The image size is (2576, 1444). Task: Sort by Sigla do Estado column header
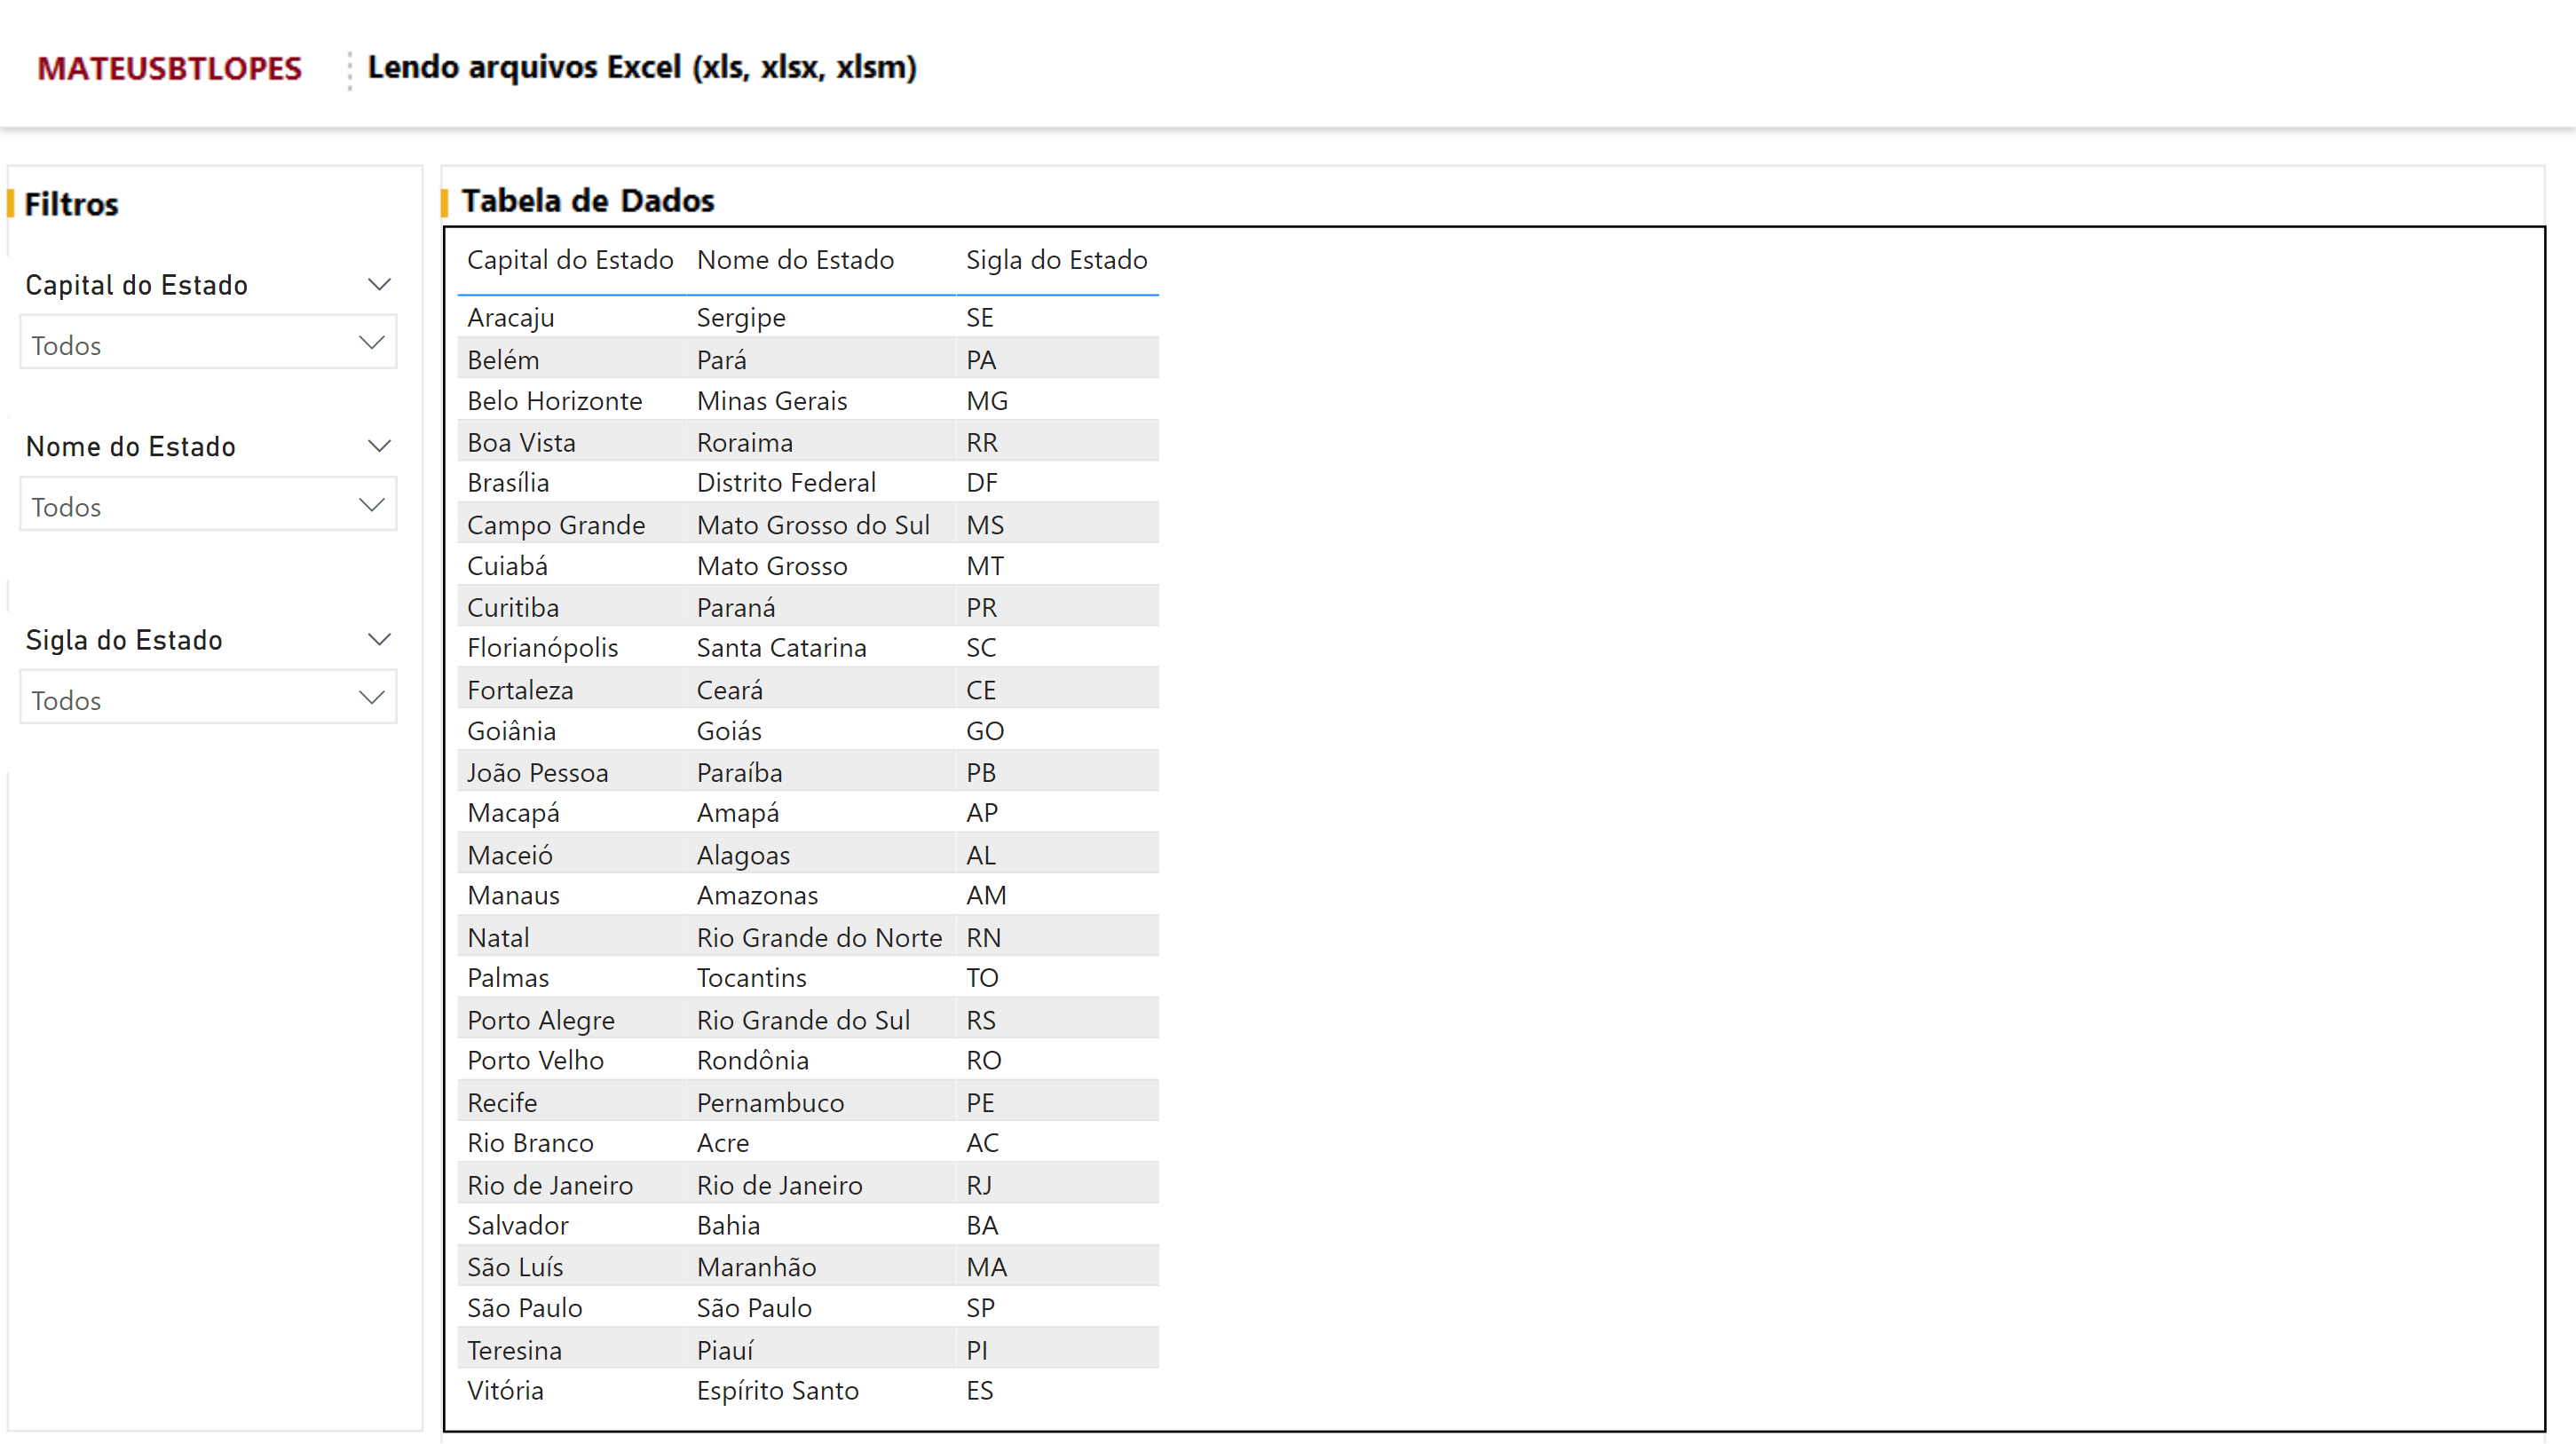click(x=1056, y=260)
